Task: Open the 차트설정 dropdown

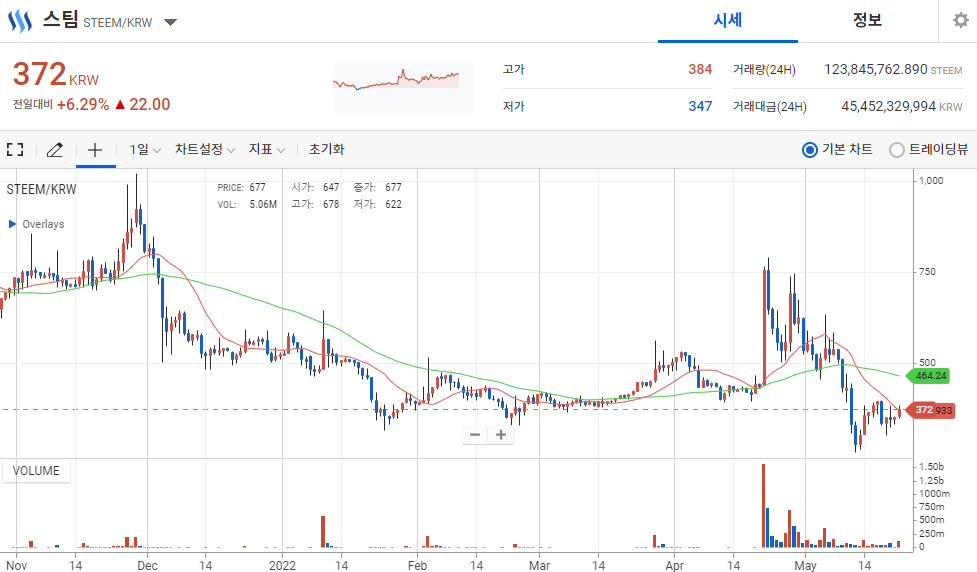Action: click(204, 150)
